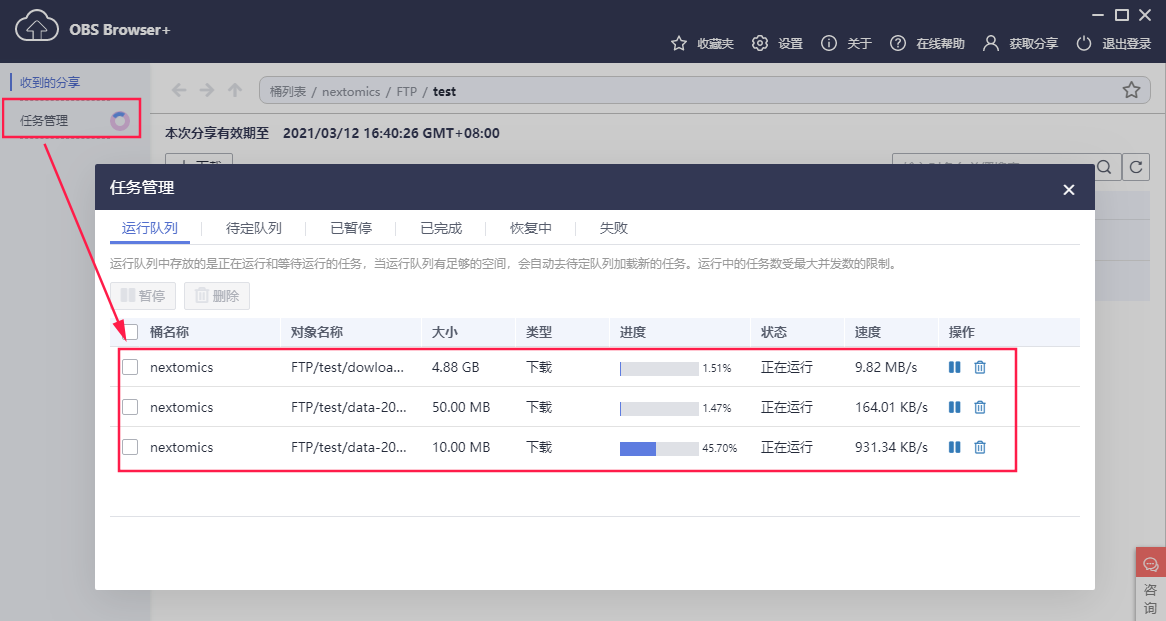Pause the 50.00 MB download task

pos(955,408)
